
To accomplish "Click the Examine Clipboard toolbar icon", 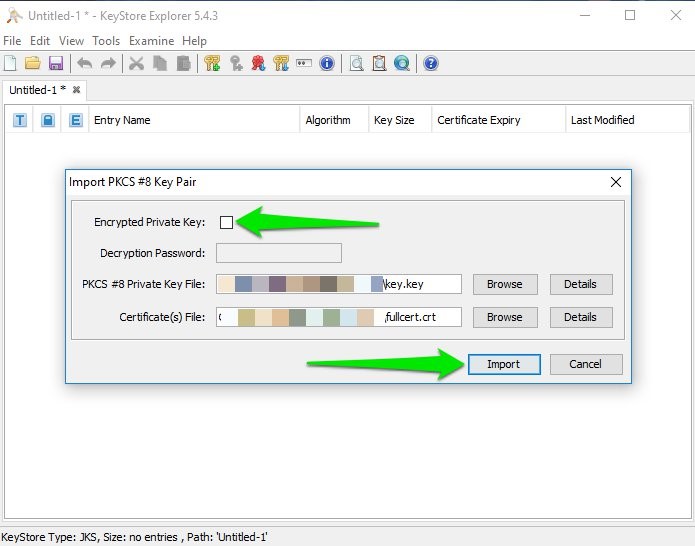I will click(379, 63).
